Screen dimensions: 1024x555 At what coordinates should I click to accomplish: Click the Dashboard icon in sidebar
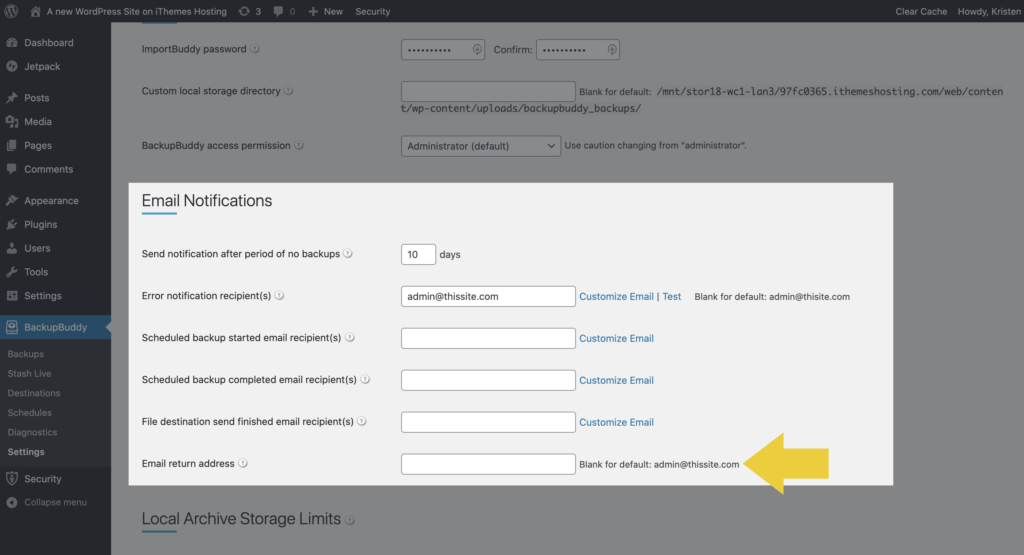[12, 42]
